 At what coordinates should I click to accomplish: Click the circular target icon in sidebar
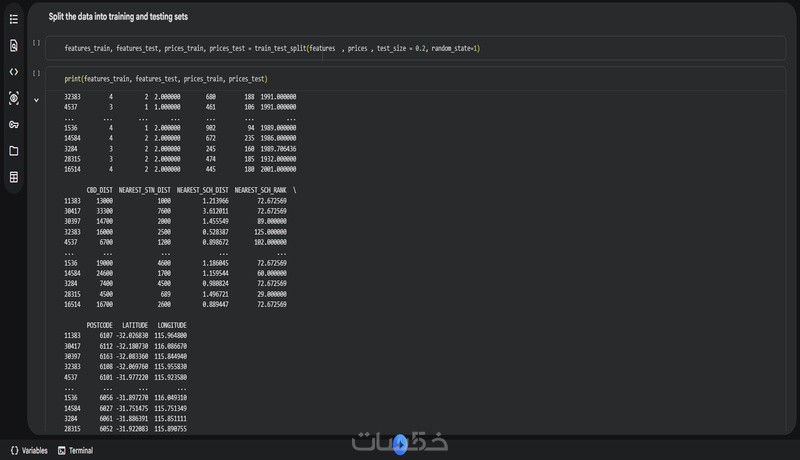click(14, 98)
